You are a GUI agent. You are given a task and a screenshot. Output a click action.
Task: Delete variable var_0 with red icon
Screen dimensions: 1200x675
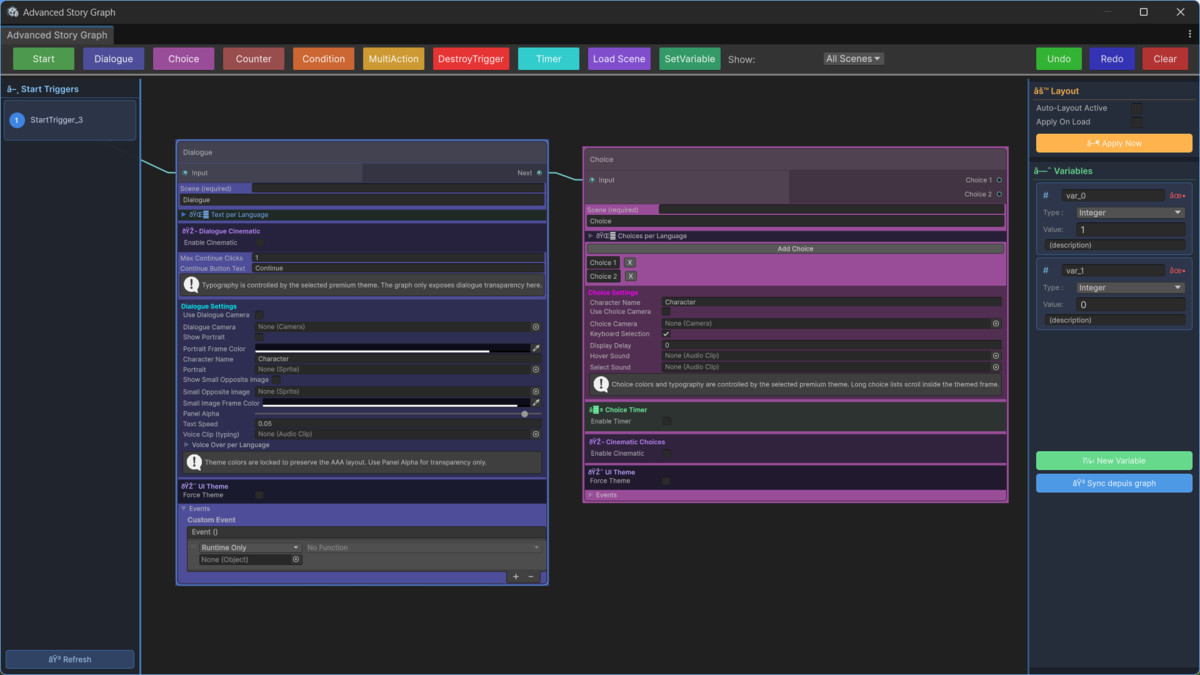click(x=1177, y=196)
